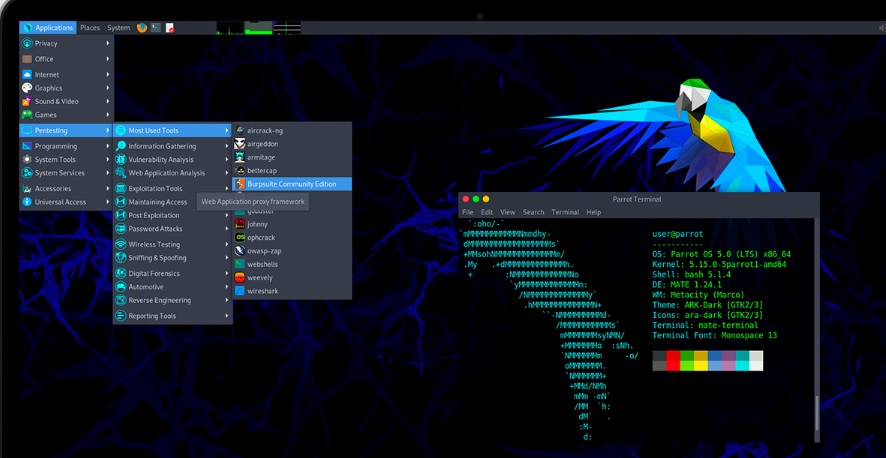Click the wireshark shark-fin icon
Image resolution: width=886 pixels, height=458 pixels.
point(240,291)
